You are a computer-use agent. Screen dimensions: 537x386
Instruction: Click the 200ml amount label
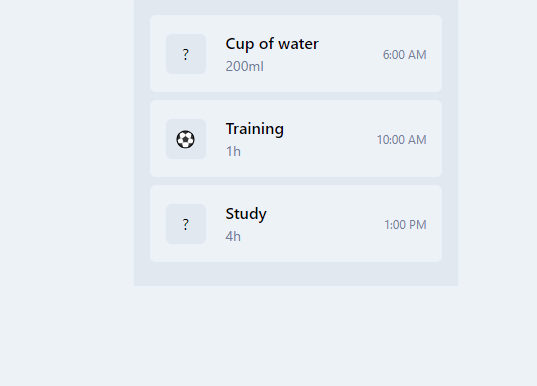245,66
